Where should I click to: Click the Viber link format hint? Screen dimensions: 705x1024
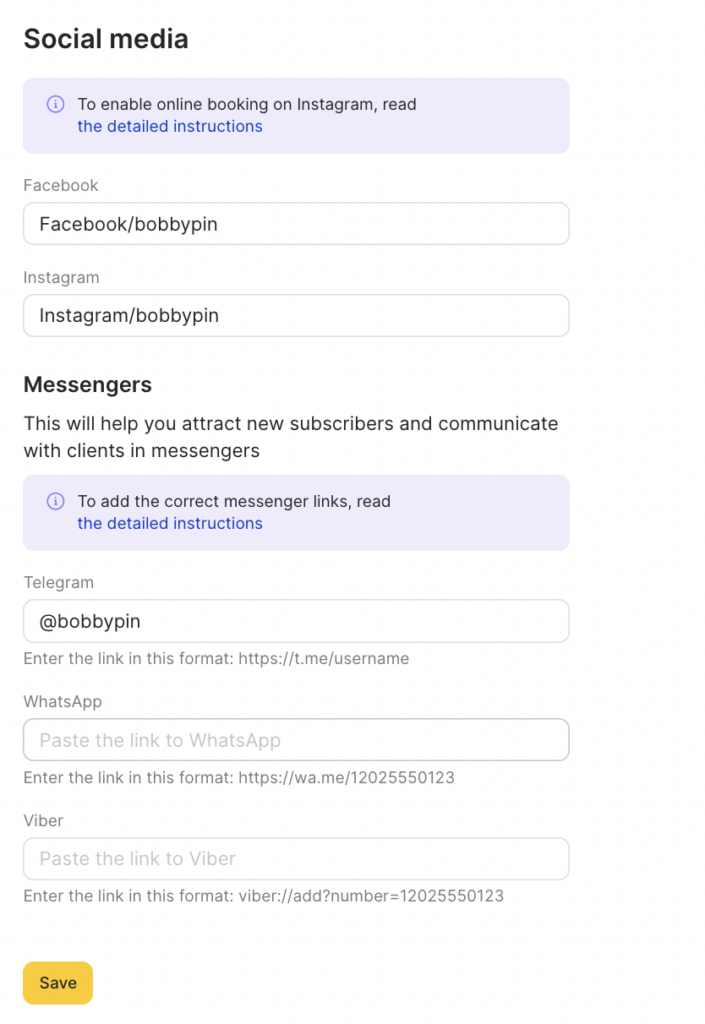[263, 896]
